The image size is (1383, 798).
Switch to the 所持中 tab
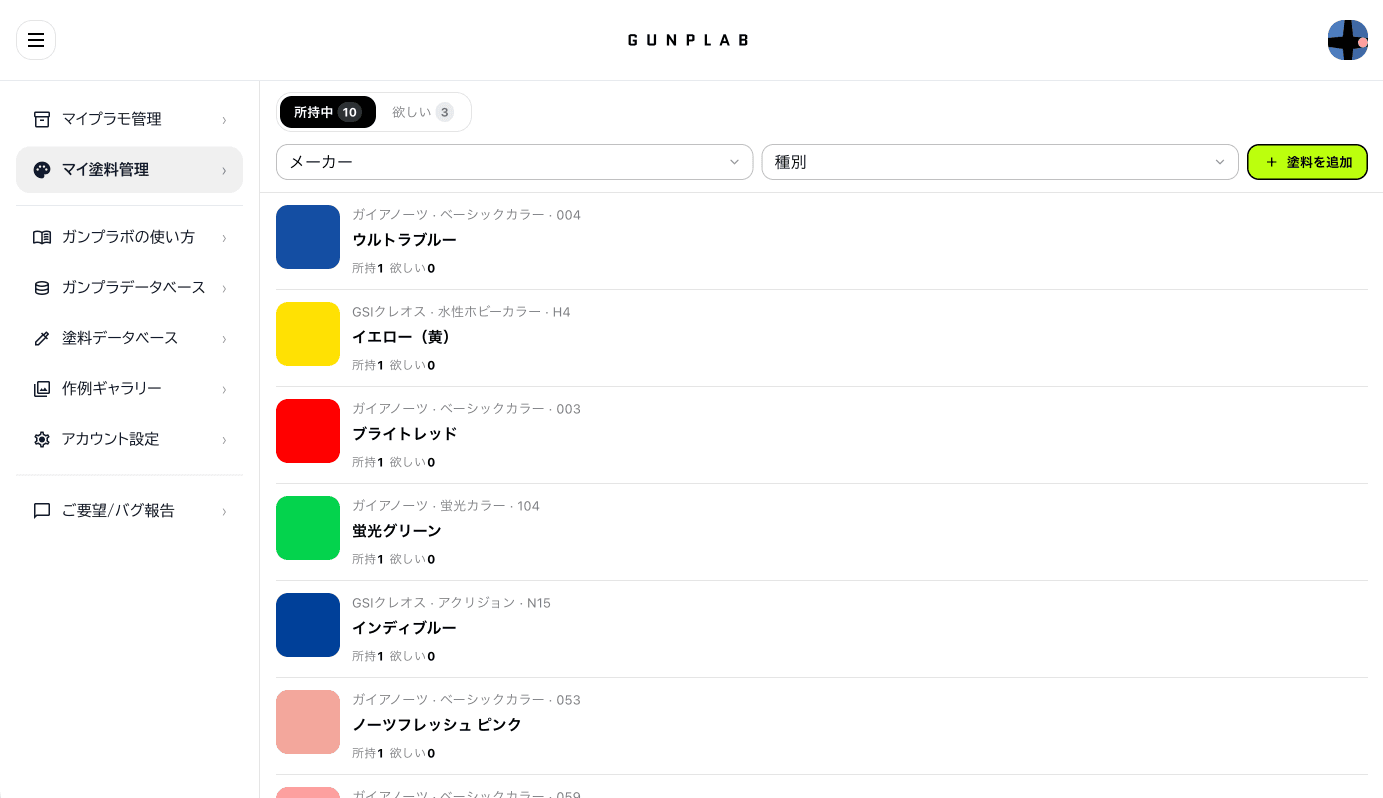click(x=328, y=112)
